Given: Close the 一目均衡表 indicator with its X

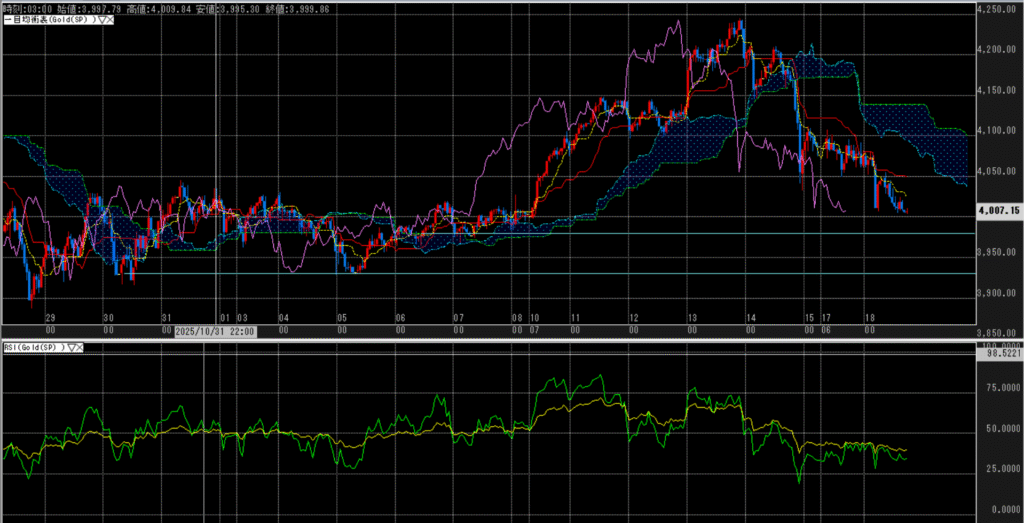Looking at the screenshot, I should (110, 20).
